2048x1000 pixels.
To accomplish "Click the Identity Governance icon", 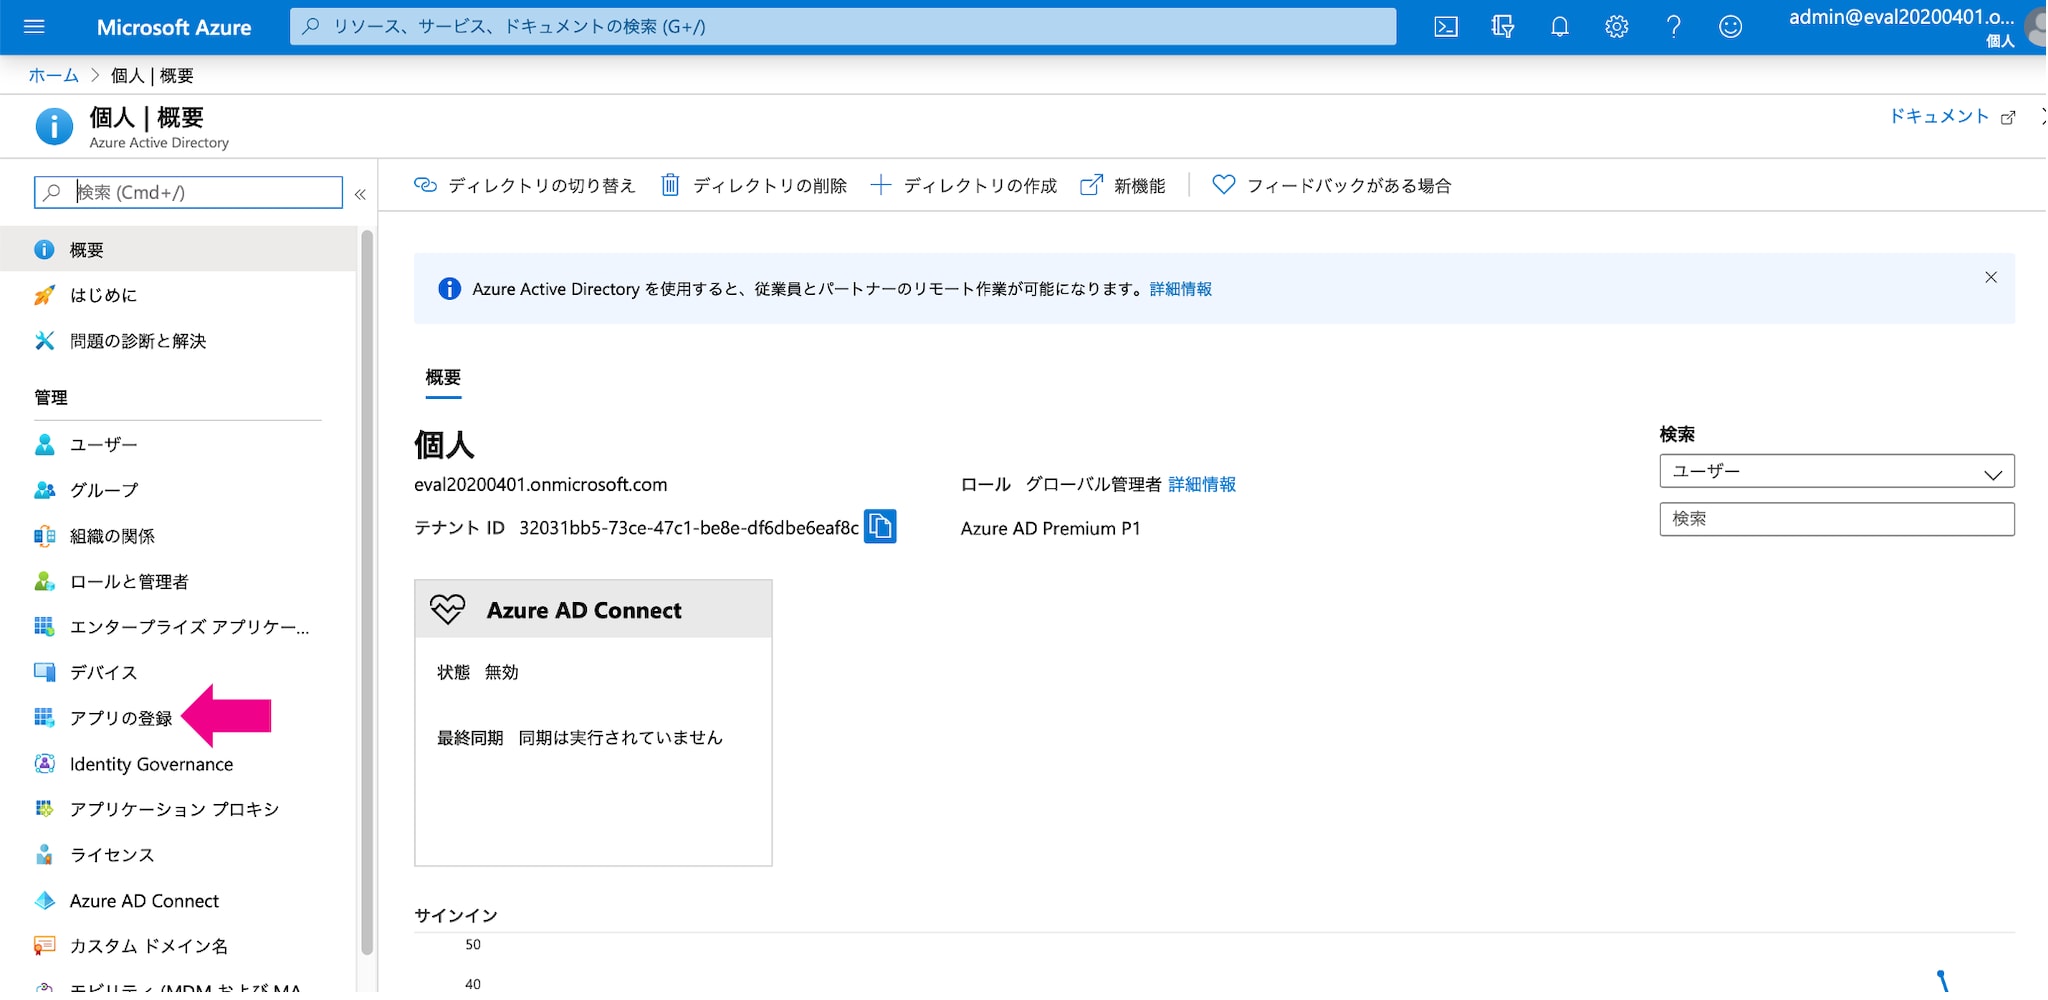I will 44,764.
